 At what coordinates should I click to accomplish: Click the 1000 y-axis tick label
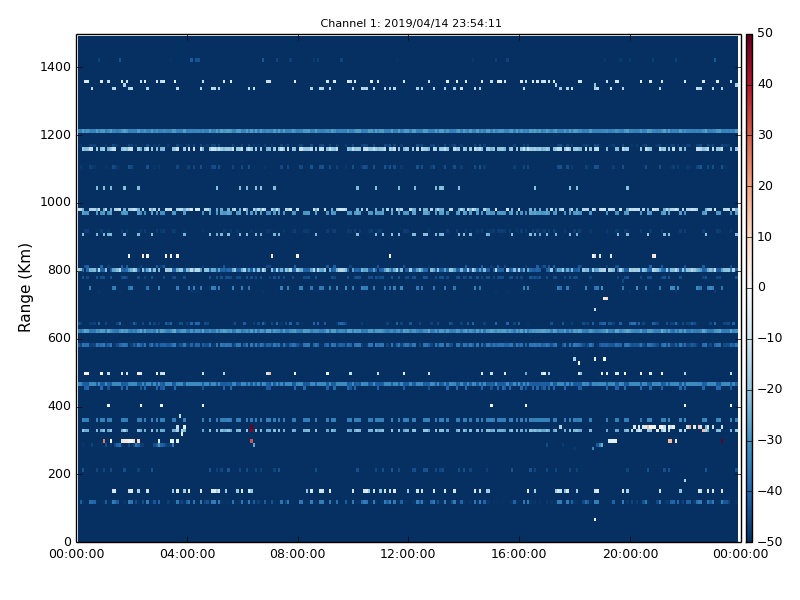pos(55,202)
